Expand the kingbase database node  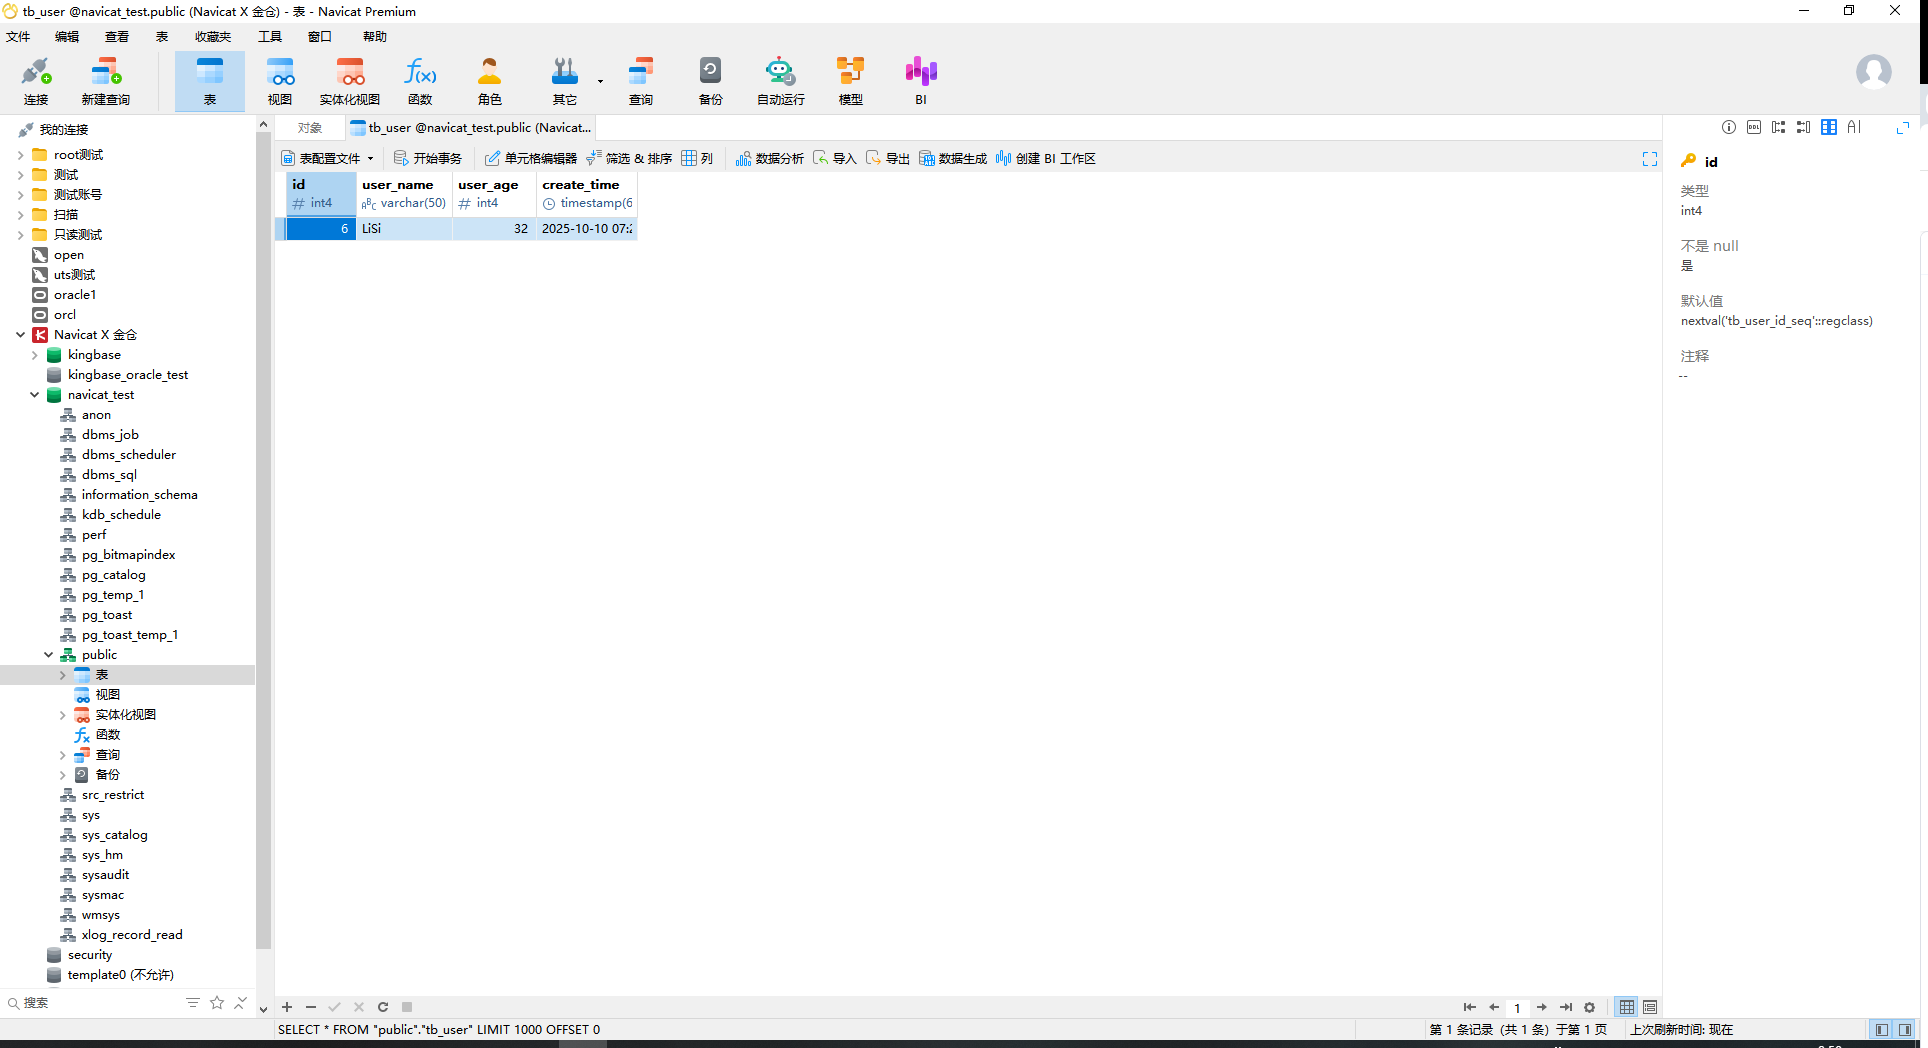point(34,355)
